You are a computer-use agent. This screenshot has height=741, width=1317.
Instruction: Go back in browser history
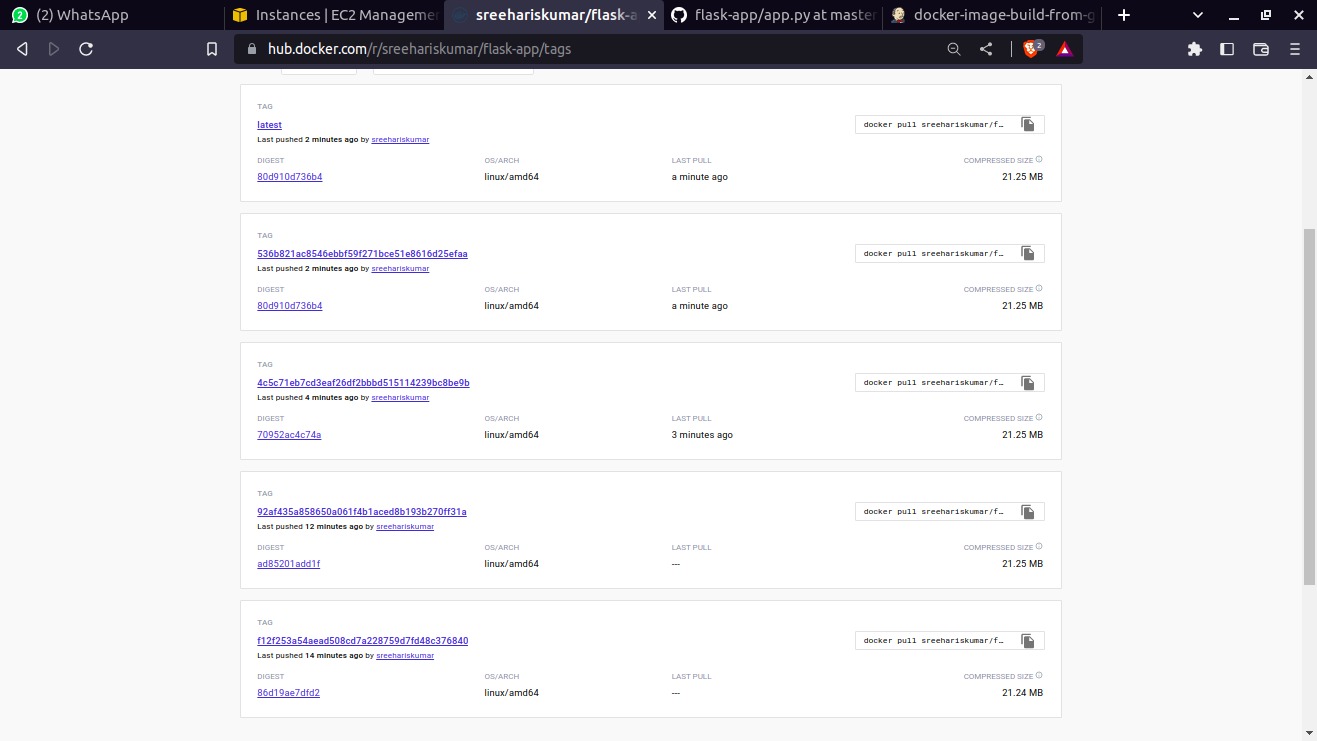click(23, 48)
